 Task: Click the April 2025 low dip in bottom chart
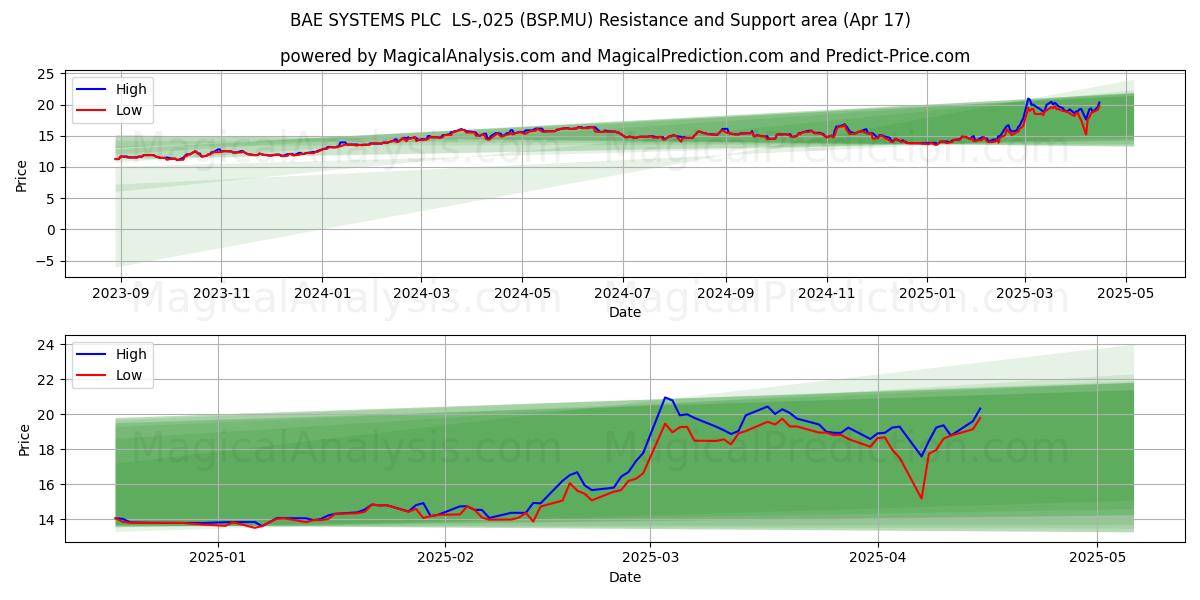921,498
